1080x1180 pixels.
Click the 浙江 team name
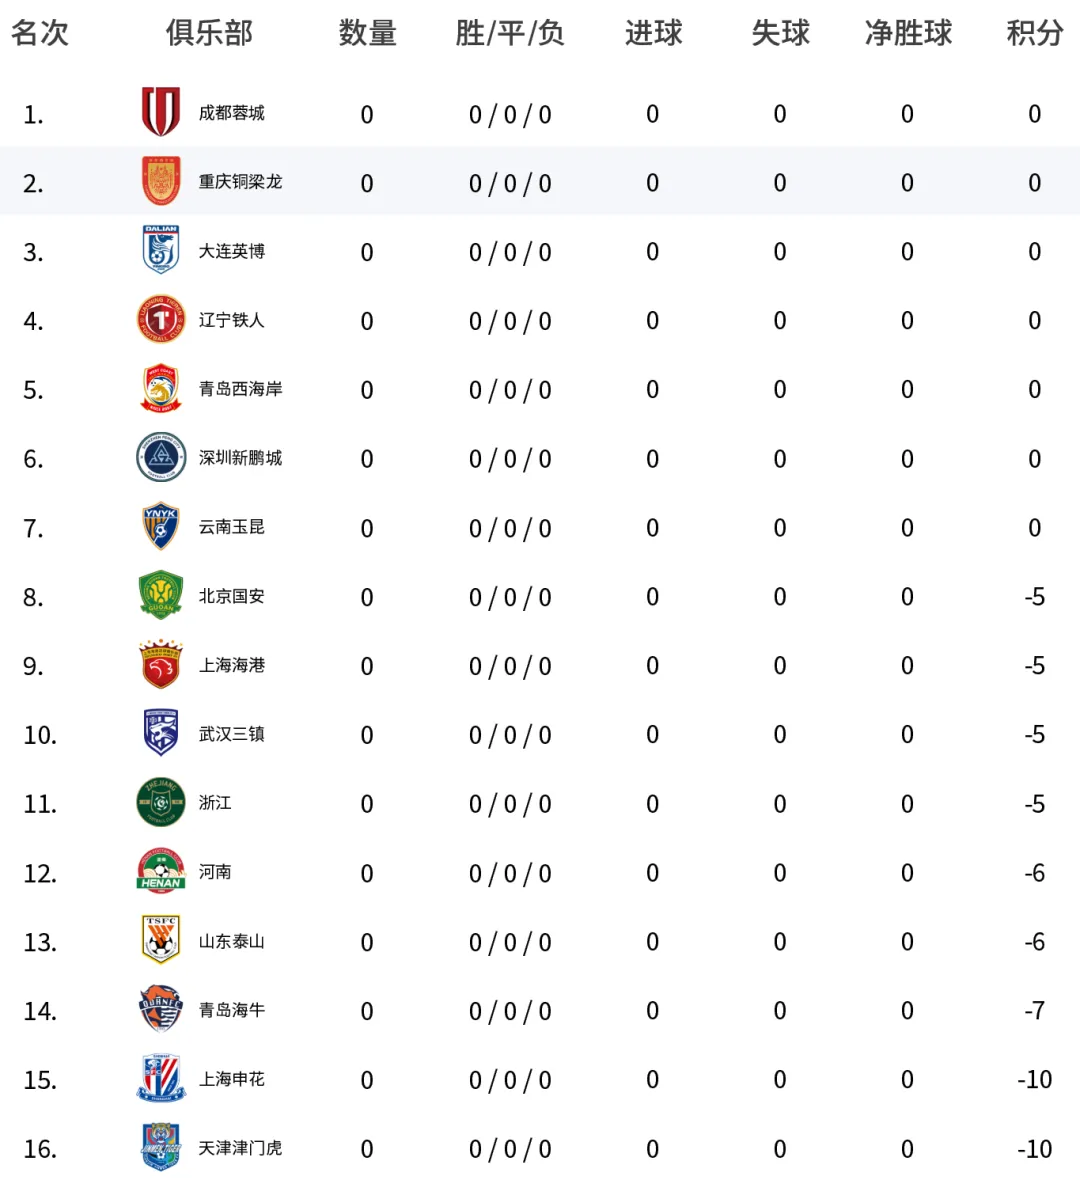[x=215, y=803]
